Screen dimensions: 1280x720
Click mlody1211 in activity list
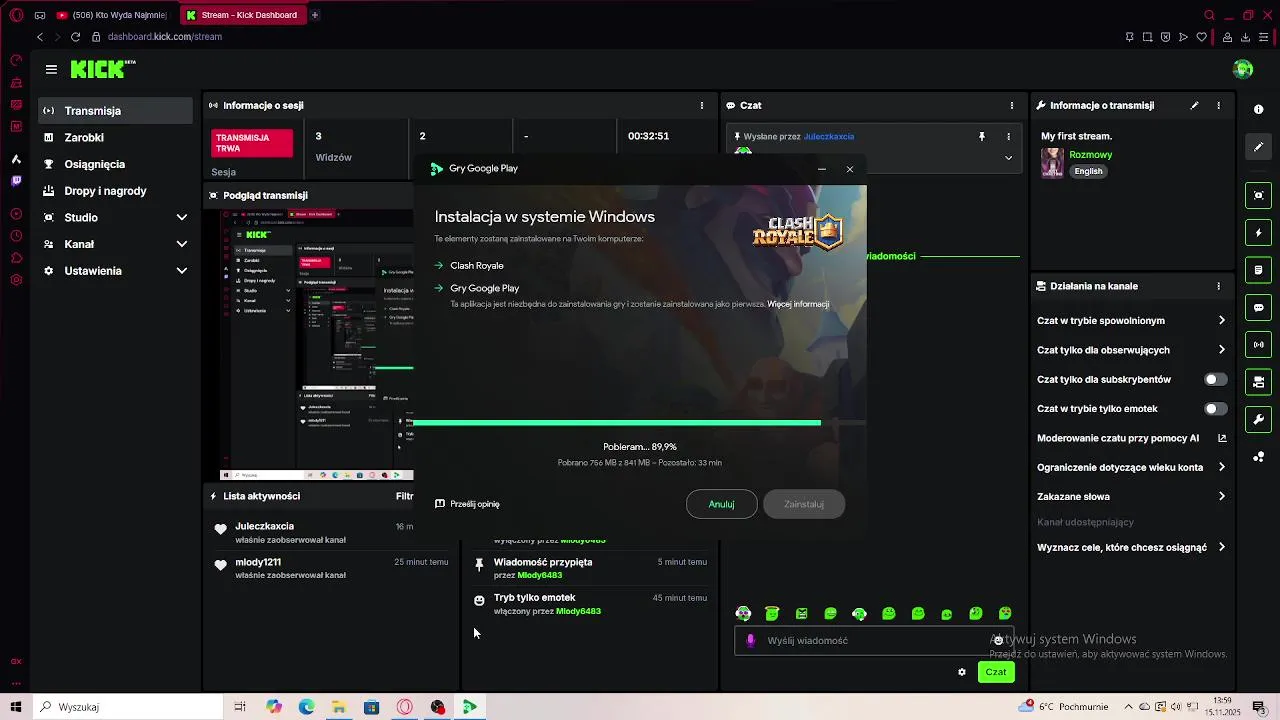click(258, 562)
